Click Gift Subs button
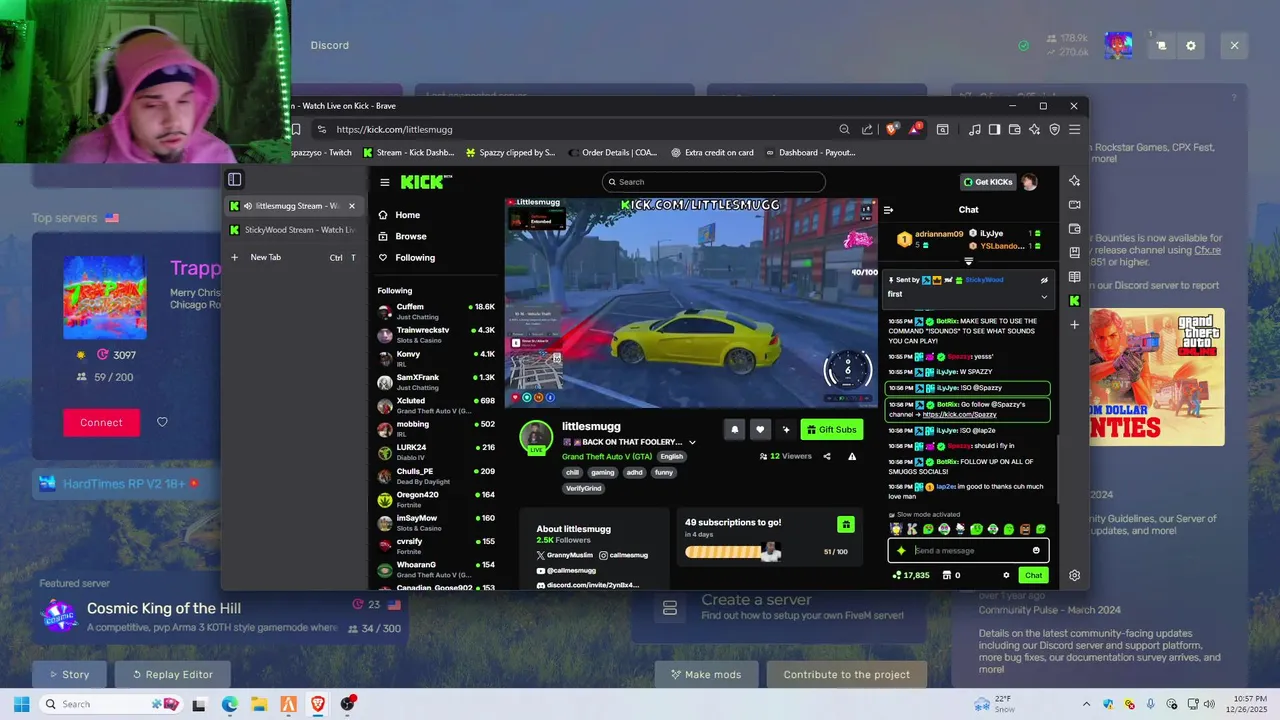The image size is (1280, 720). point(831,429)
